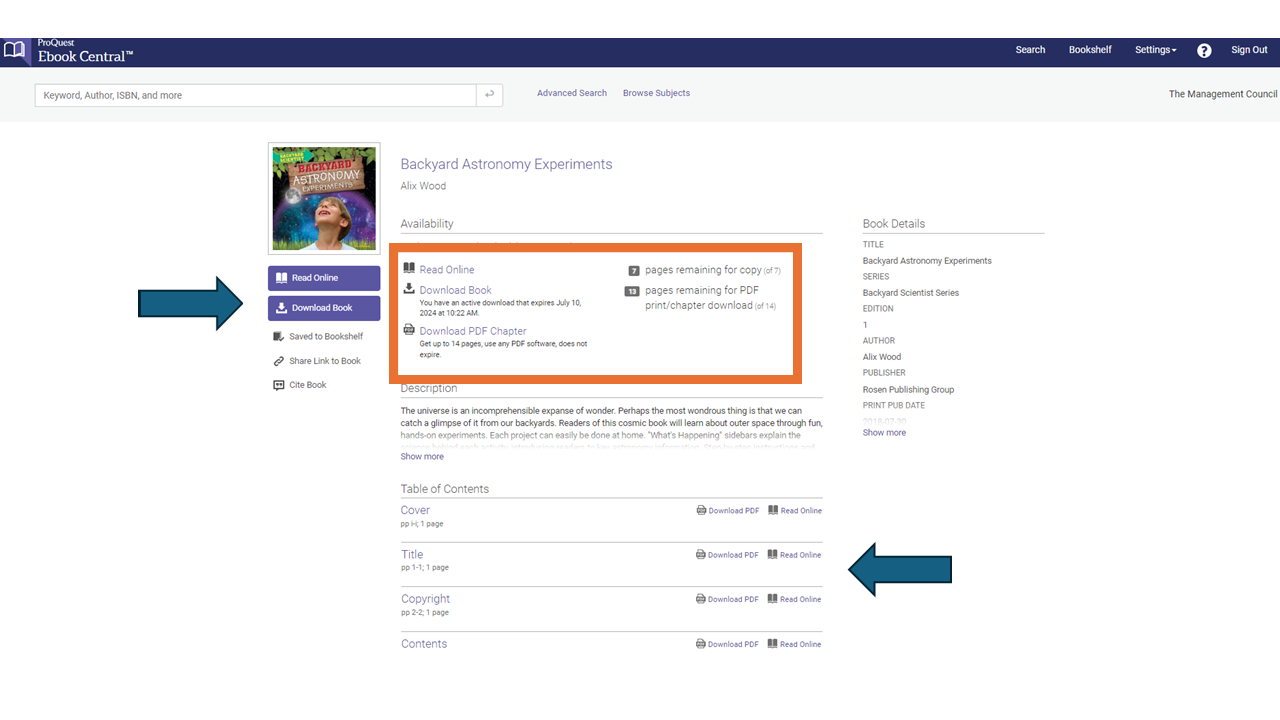Sign Out of Ebook Central
1280x720 pixels.
click(x=1249, y=50)
